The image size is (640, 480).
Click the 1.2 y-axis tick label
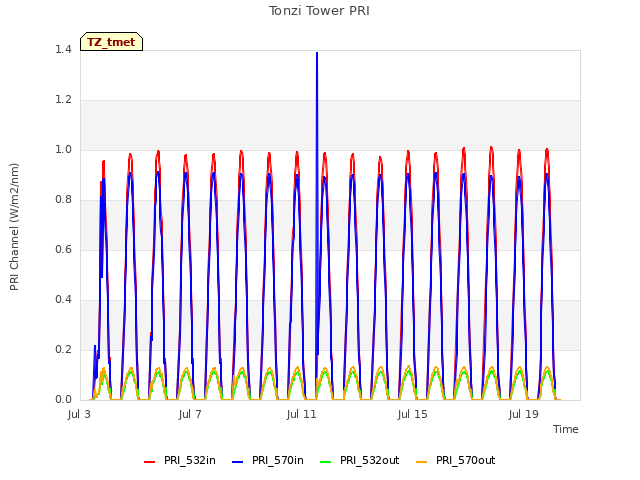click(x=64, y=100)
